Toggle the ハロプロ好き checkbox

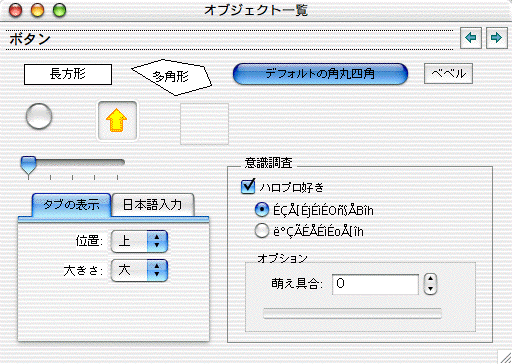click(x=248, y=186)
